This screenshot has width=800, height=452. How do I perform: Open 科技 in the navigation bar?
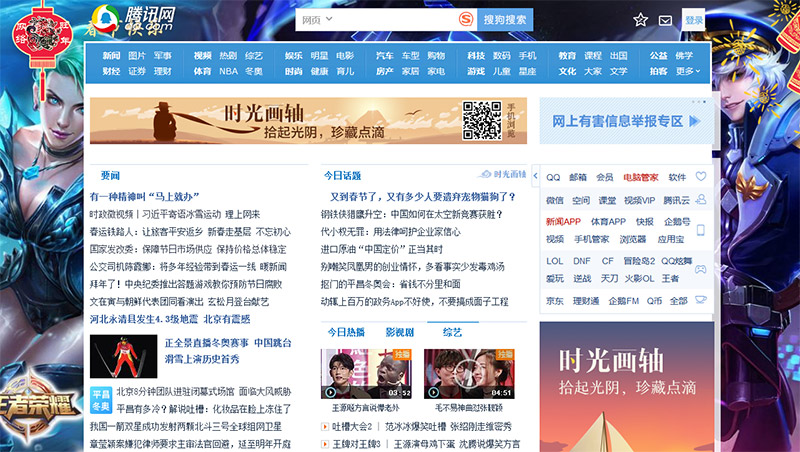click(476, 56)
